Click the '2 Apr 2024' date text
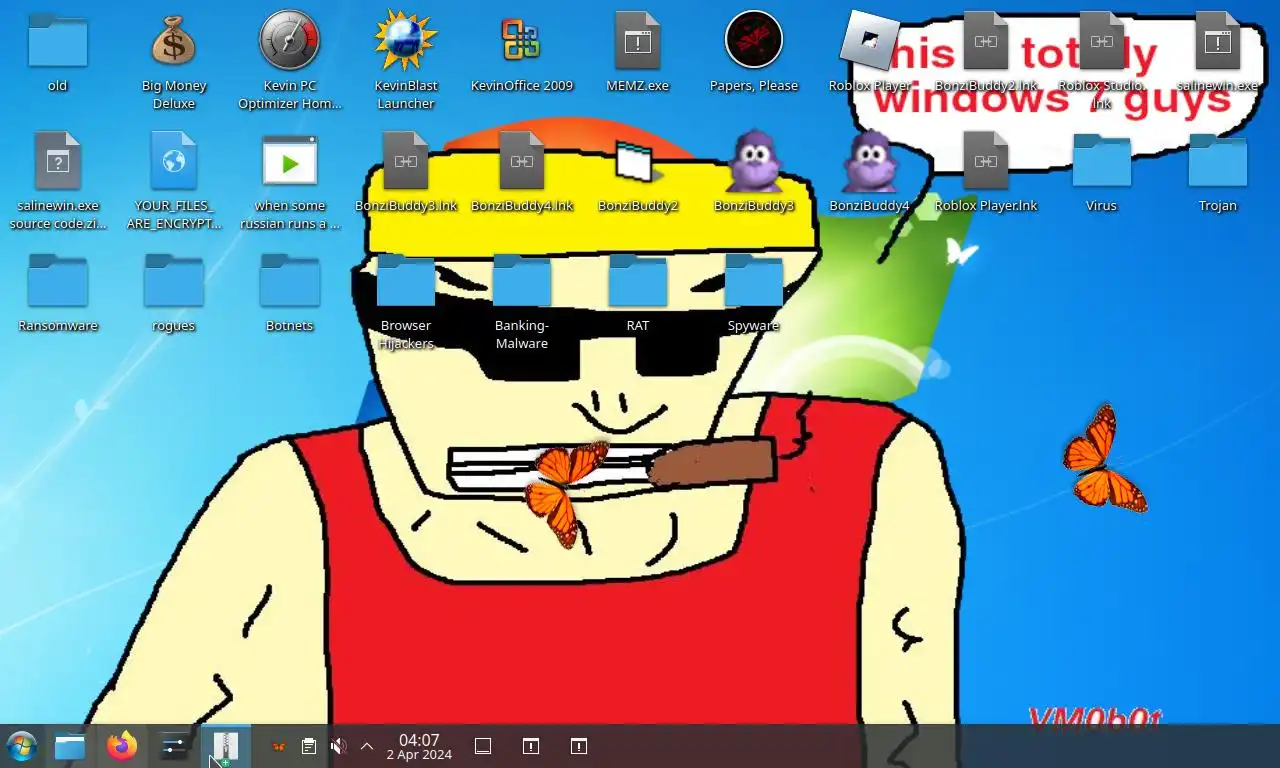Image resolution: width=1280 pixels, height=768 pixels. pos(419,755)
